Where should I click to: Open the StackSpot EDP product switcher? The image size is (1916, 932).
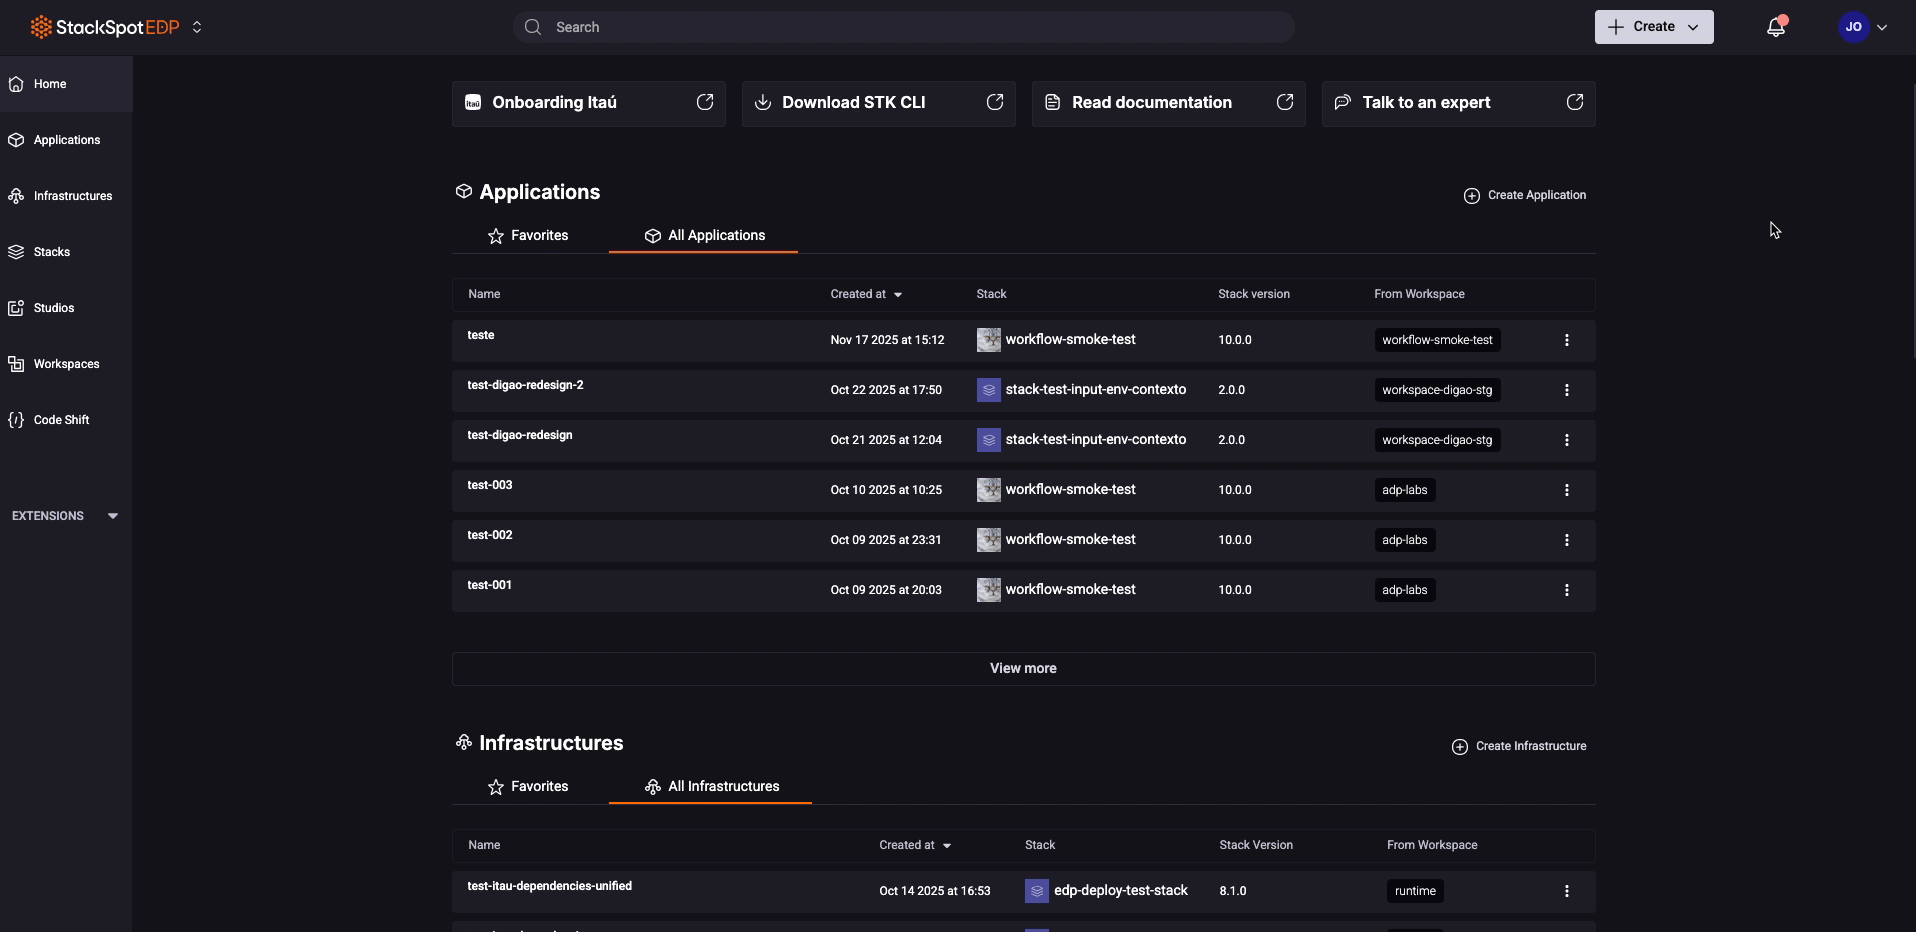click(x=197, y=27)
